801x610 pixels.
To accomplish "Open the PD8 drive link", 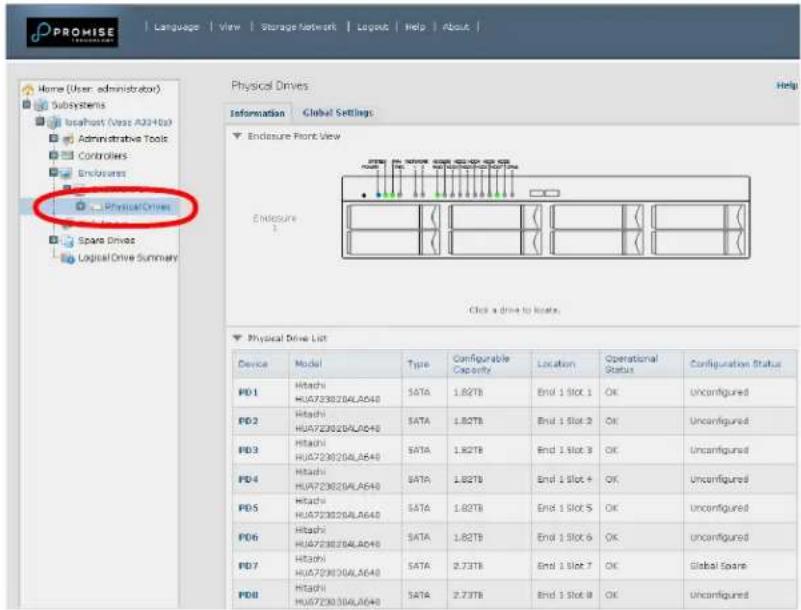I will (248, 595).
